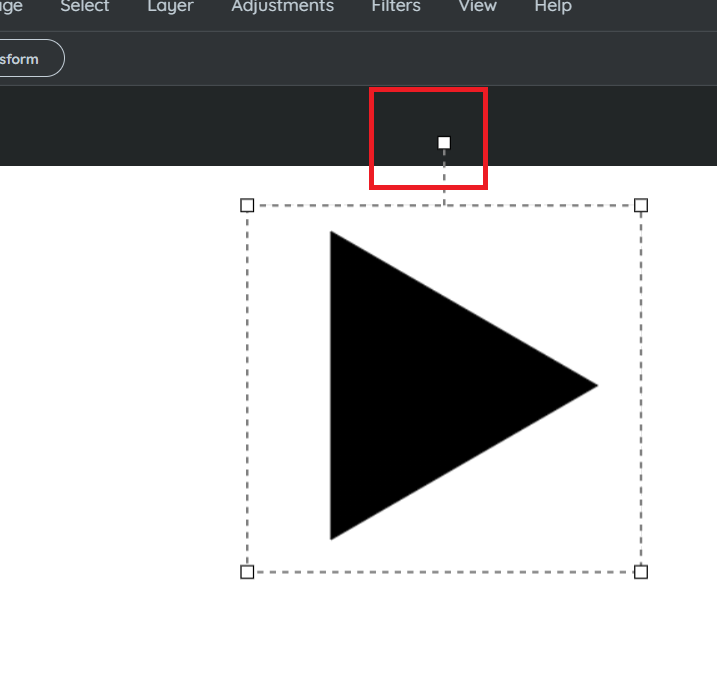The width and height of the screenshot is (717, 697).
Task: Open the View menu
Action: pos(477,6)
